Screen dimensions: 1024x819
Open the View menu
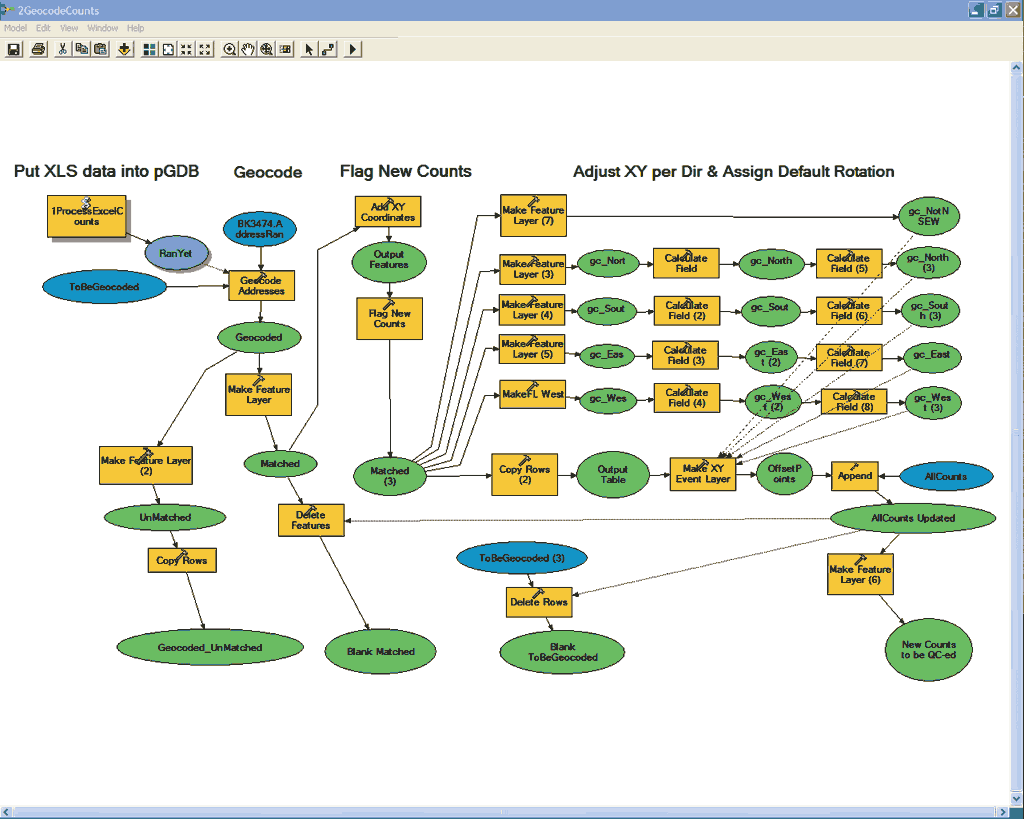pyautogui.click(x=69, y=28)
